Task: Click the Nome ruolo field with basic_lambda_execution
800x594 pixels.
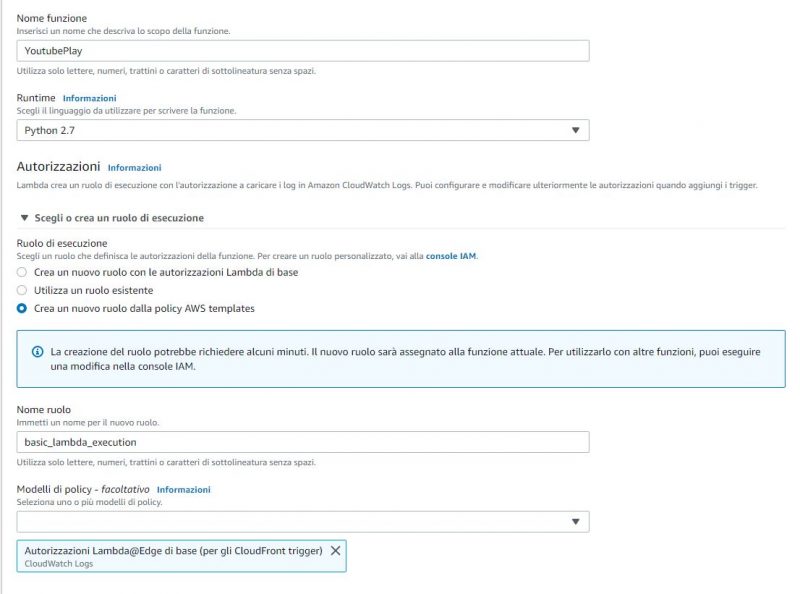Action: [x=303, y=442]
